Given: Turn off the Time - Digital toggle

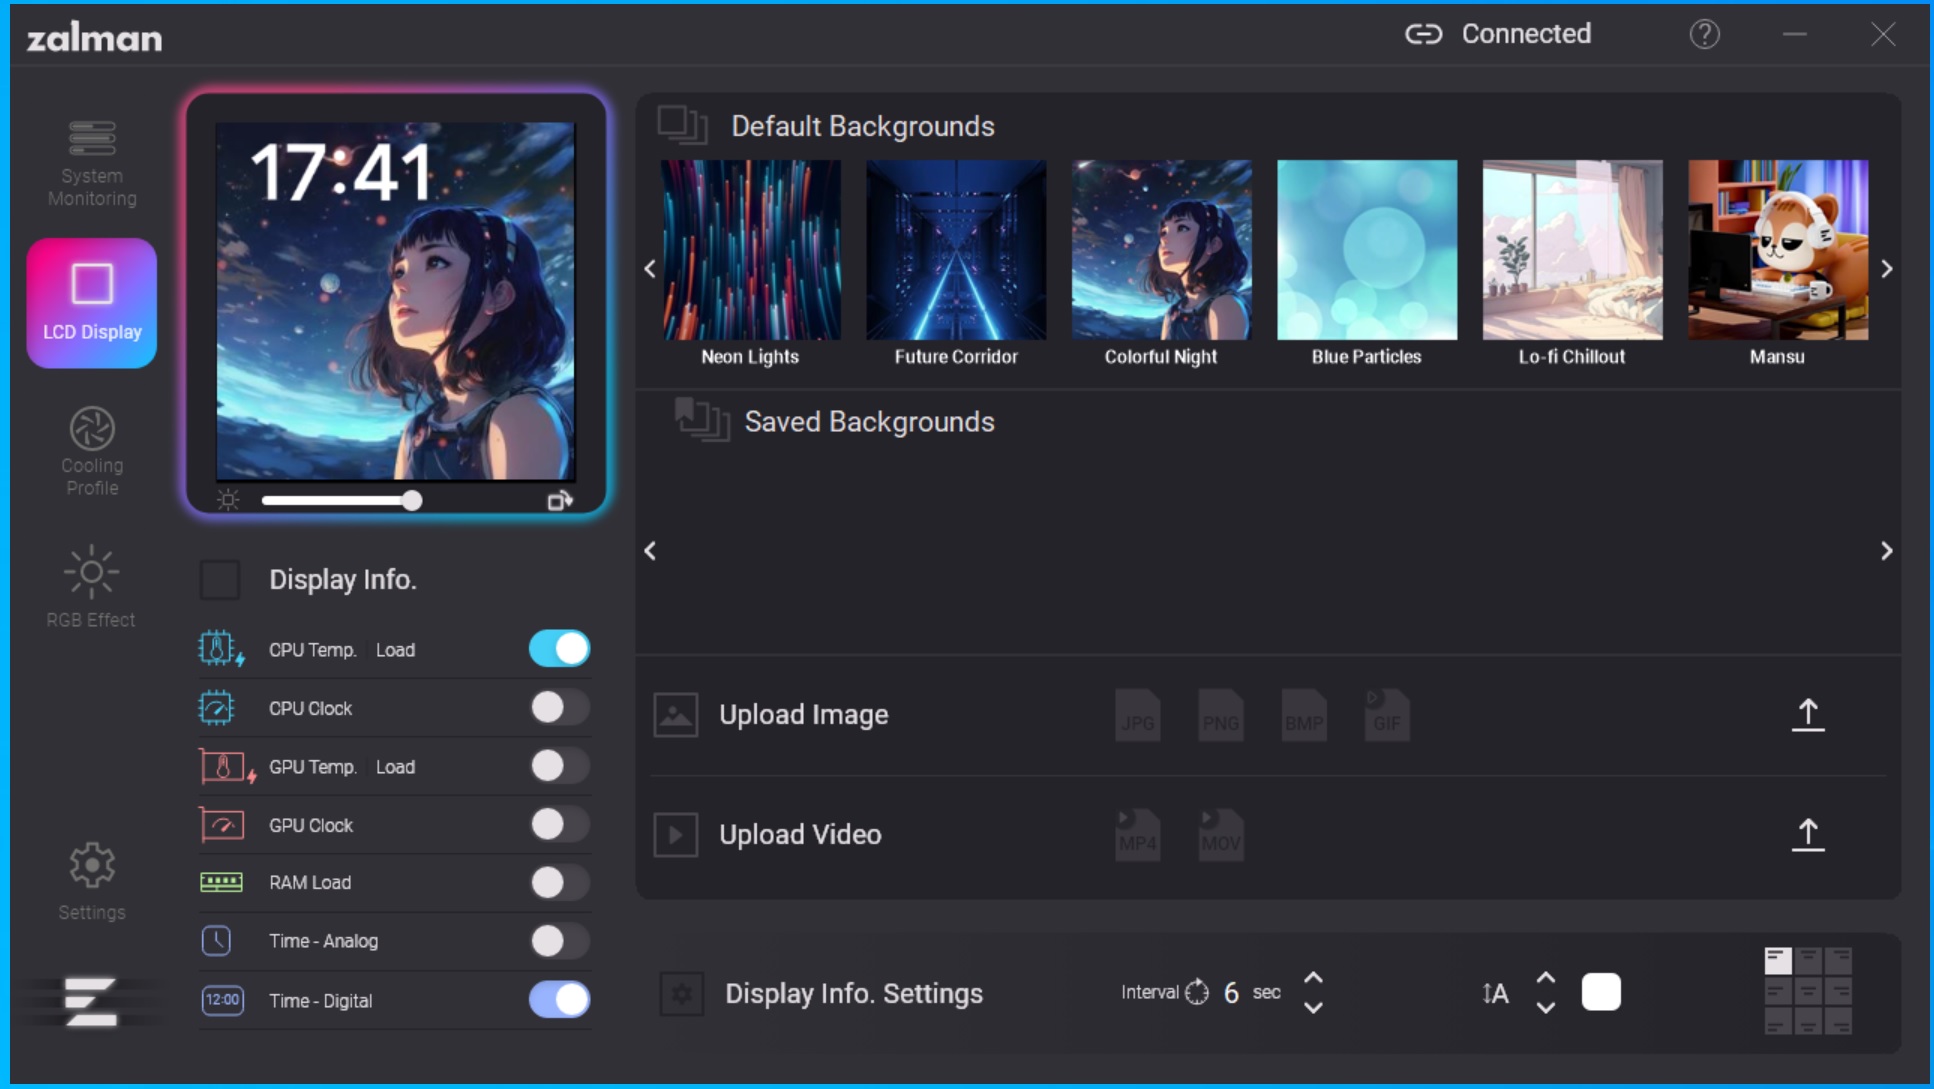Looking at the screenshot, I should pyautogui.click(x=559, y=999).
